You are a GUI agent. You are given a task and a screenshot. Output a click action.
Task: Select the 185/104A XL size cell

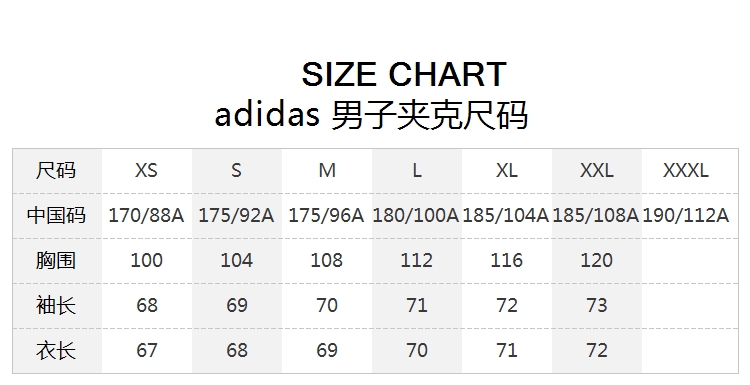pos(506,215)
